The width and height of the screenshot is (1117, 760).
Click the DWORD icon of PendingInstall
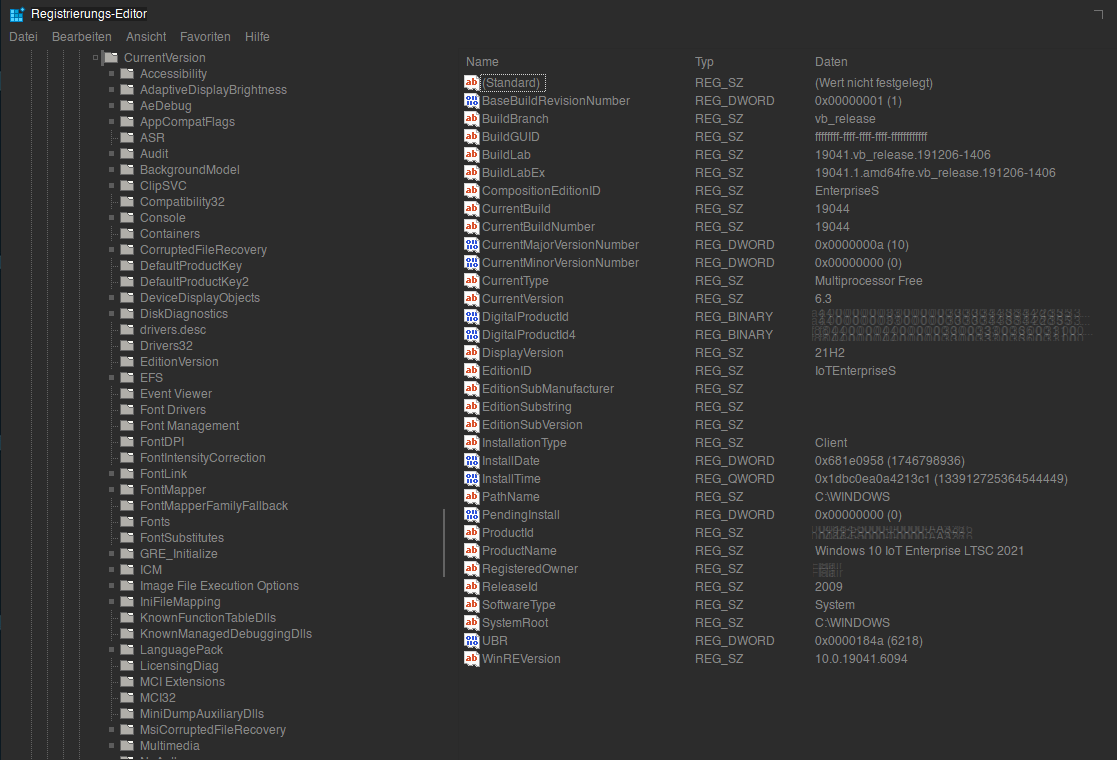tap(472, 514)
